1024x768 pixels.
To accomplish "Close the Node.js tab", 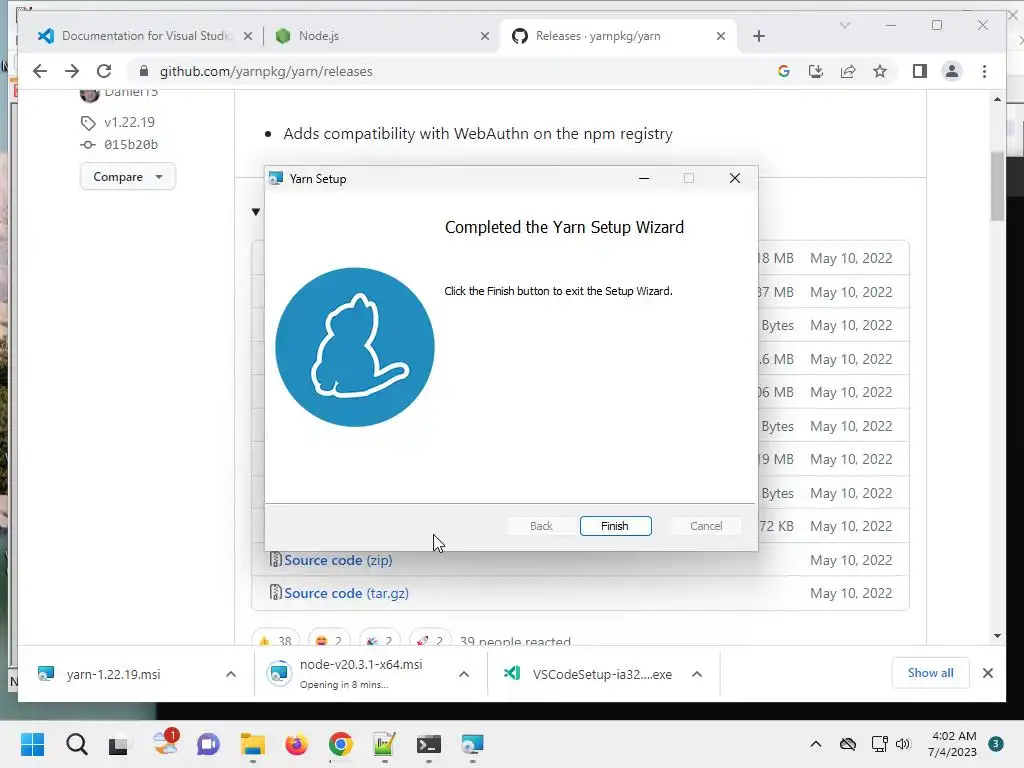I will [485, 36].
